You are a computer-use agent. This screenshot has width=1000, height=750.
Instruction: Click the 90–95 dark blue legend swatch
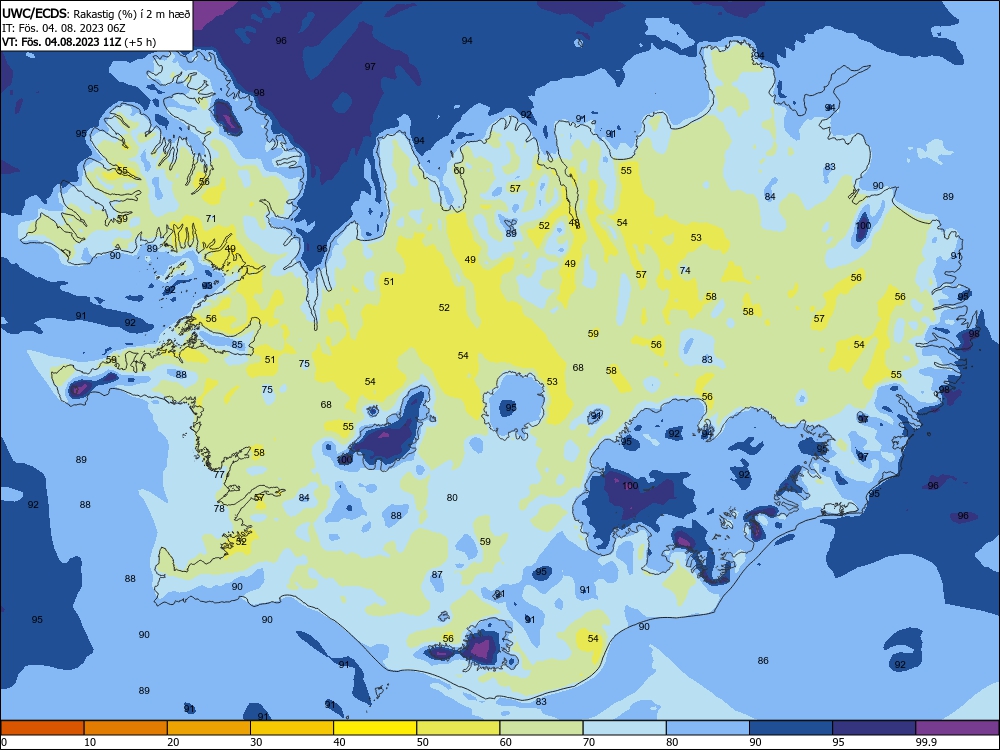(x=791, y=728)
